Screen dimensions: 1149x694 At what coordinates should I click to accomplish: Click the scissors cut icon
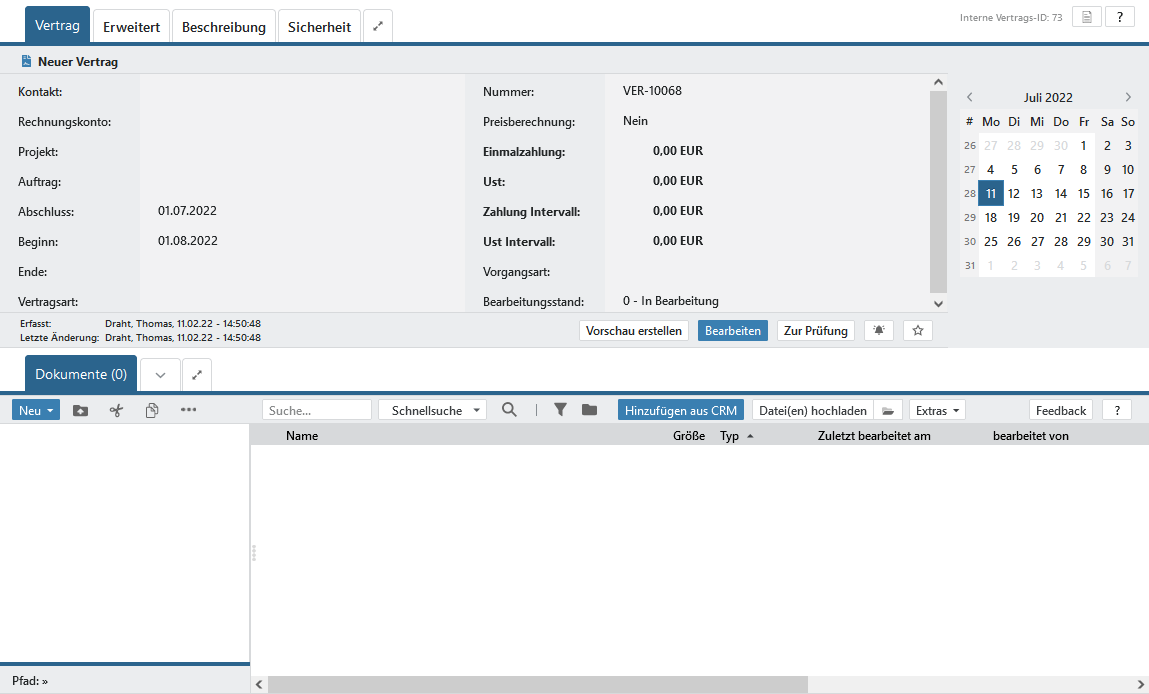116,410
